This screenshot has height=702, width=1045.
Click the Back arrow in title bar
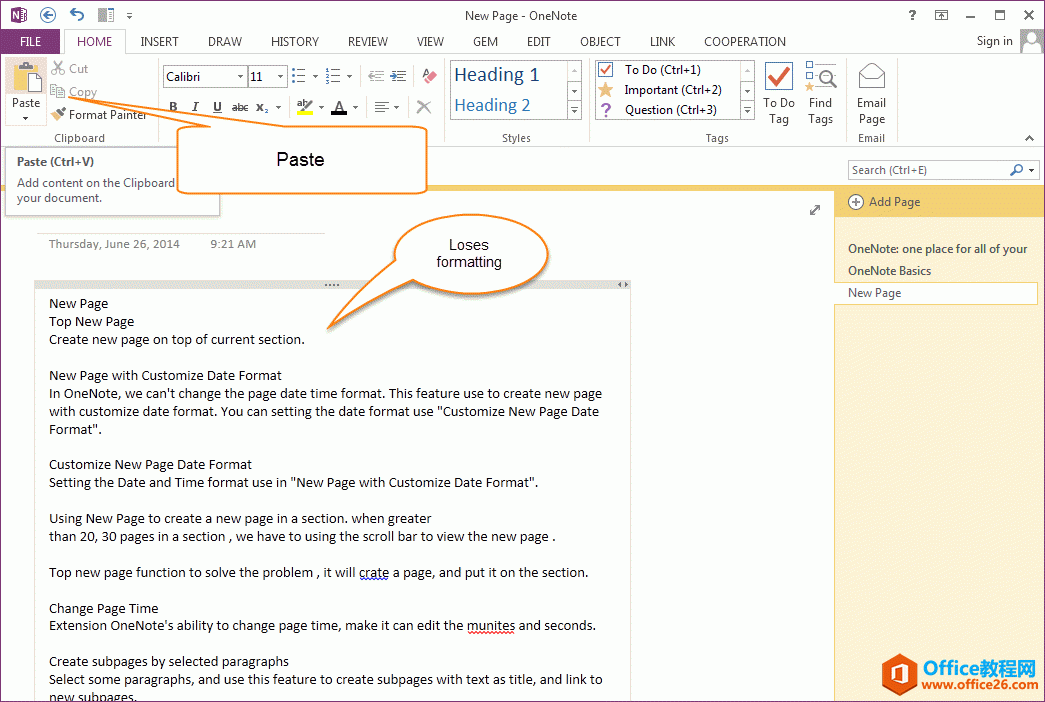point(48,15)
